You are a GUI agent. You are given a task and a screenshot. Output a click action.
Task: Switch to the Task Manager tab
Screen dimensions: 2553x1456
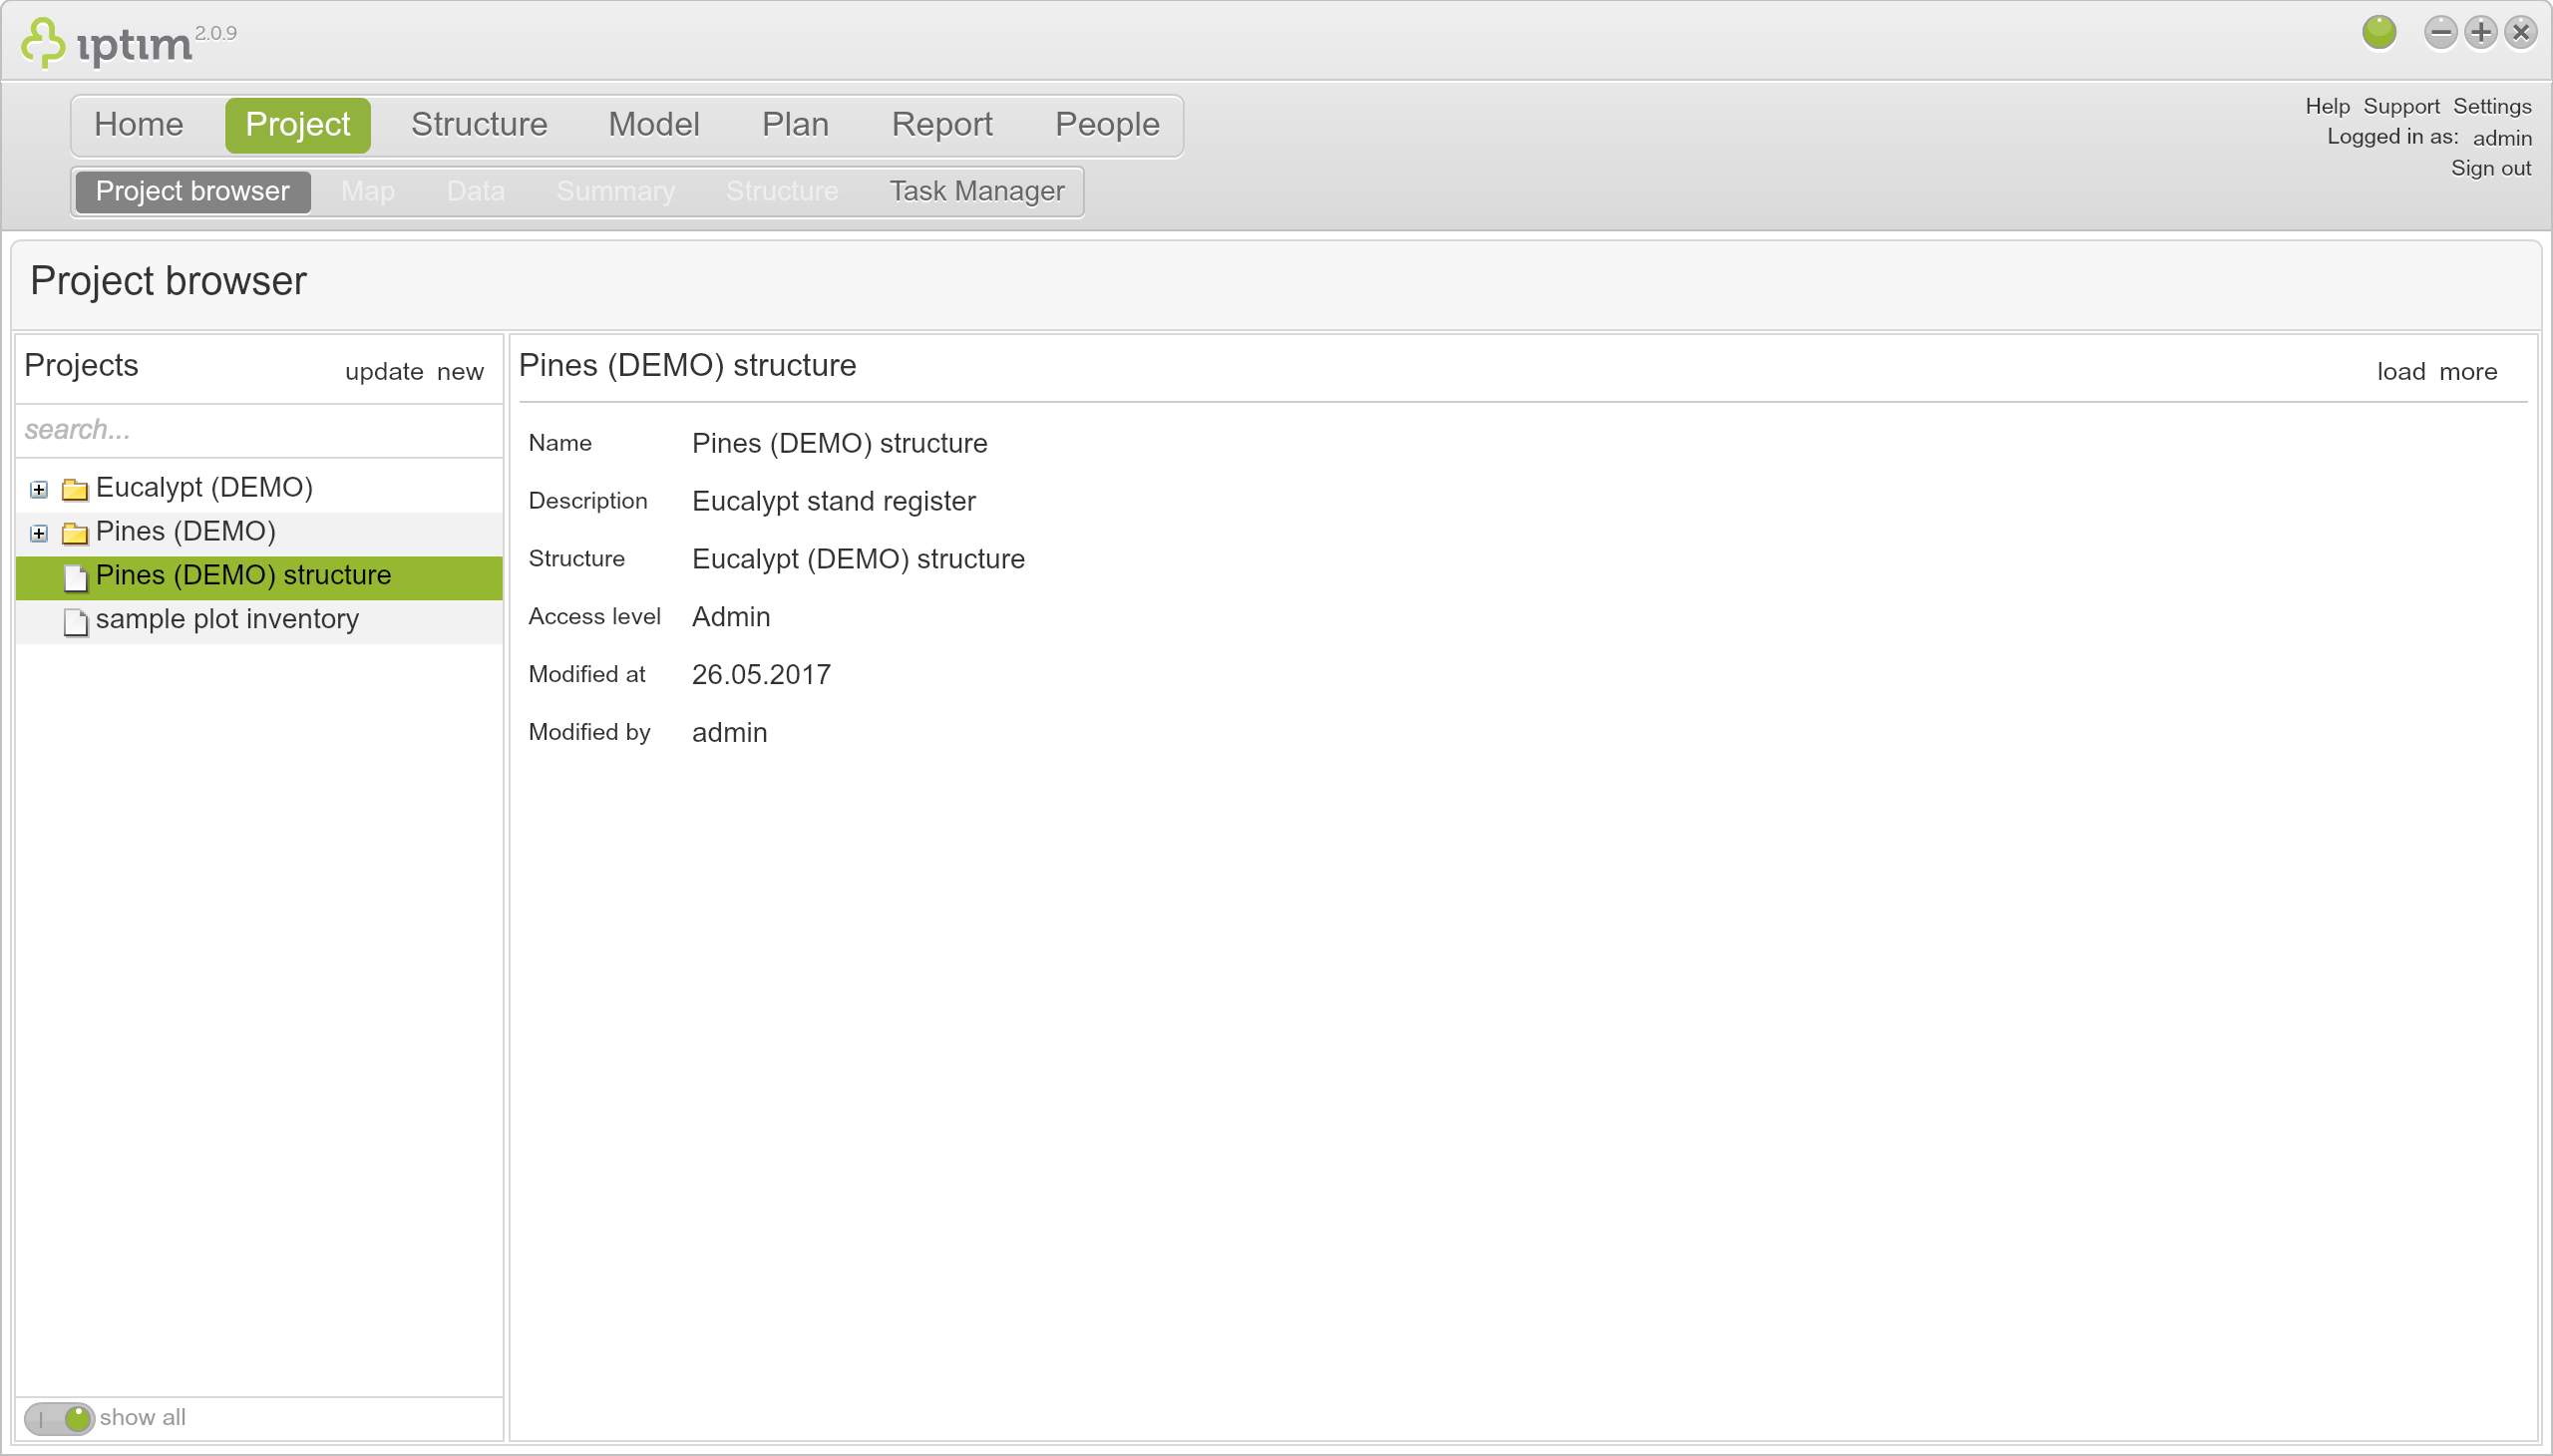976,191
